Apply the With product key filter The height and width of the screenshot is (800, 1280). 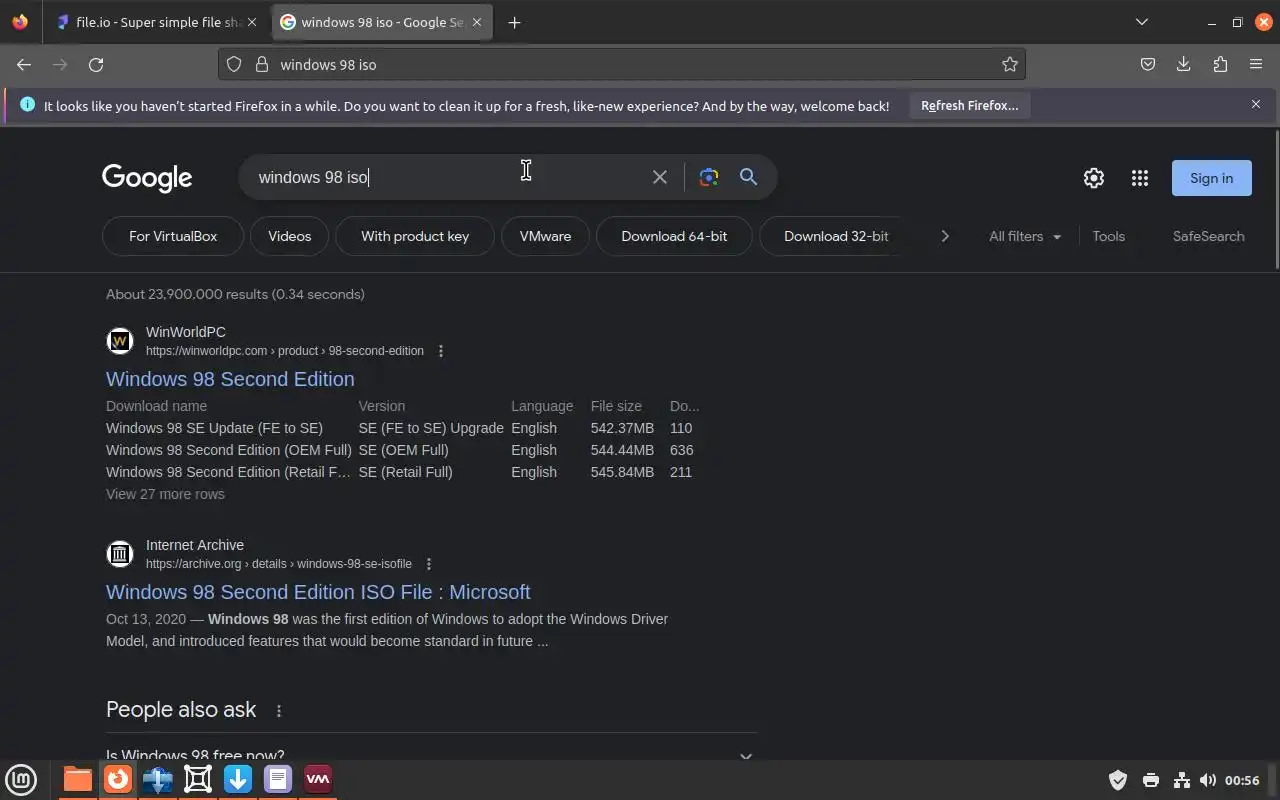tap(415, 236)
